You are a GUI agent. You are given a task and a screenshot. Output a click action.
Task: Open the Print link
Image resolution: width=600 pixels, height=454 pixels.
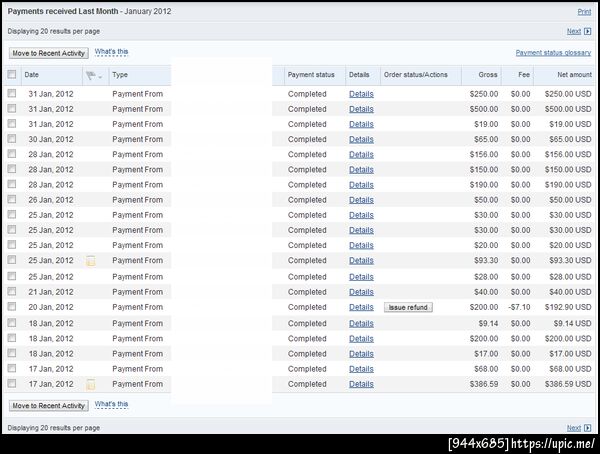[584, 12]
